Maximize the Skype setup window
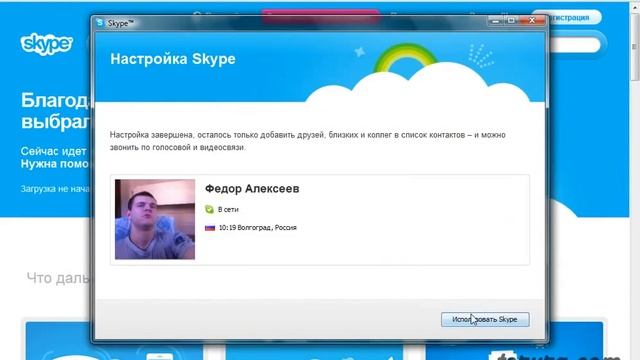The image size is (640, 360). pyautogui.click(x=511, y=20)
